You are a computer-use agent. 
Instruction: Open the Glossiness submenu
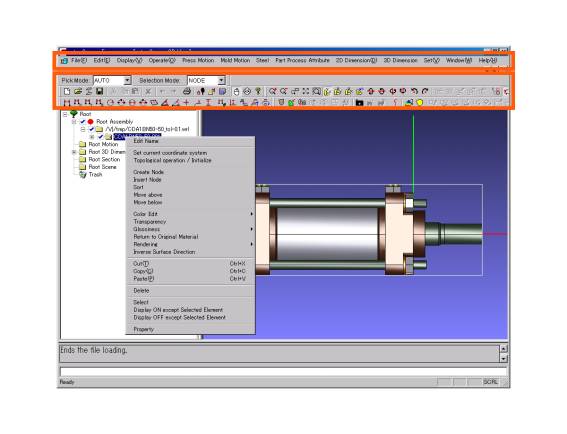(191, 229)
